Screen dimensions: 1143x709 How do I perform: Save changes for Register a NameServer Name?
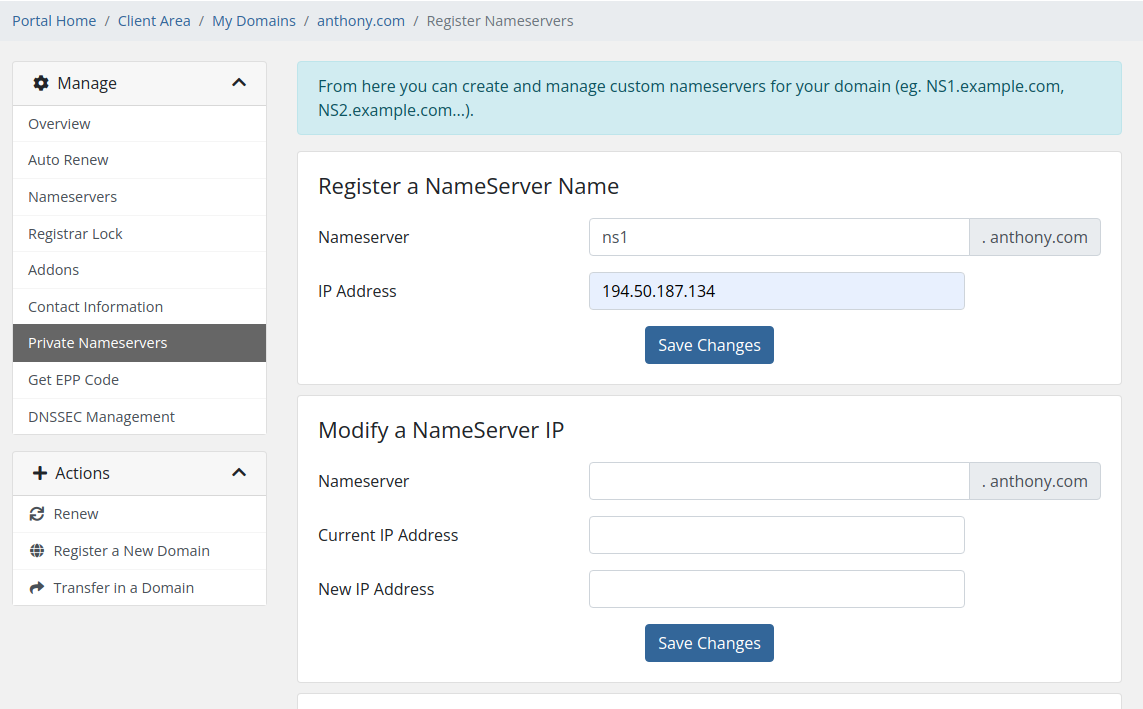[x=709, y=345]
